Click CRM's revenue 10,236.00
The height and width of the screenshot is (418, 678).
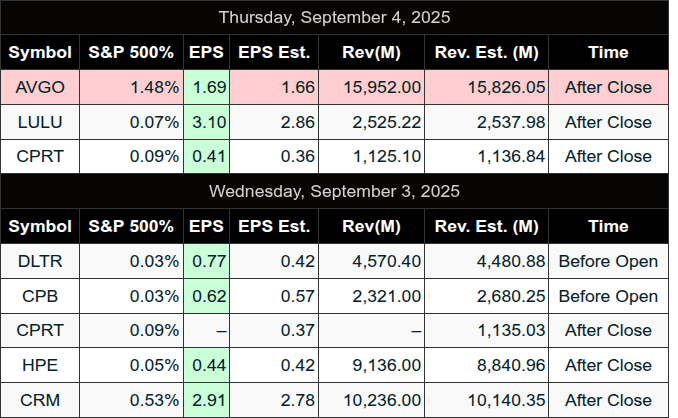click(371, 400)
